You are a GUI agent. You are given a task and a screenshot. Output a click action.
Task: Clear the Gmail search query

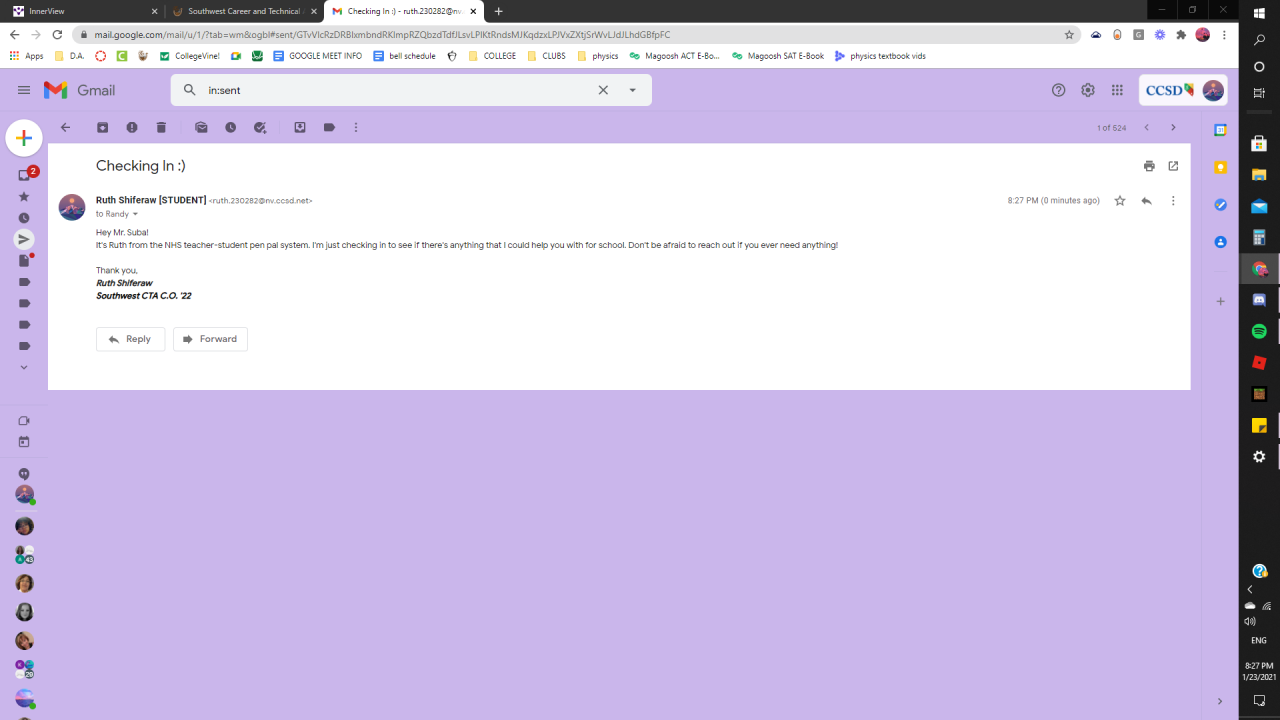pyautogui.click(x=603, y=90)
